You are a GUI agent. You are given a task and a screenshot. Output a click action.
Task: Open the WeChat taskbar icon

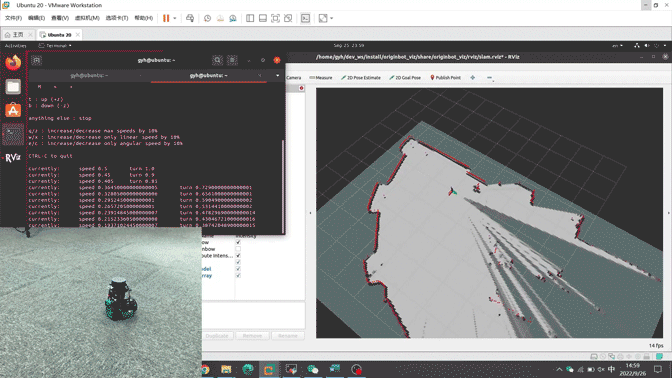(x=313, y=369)
